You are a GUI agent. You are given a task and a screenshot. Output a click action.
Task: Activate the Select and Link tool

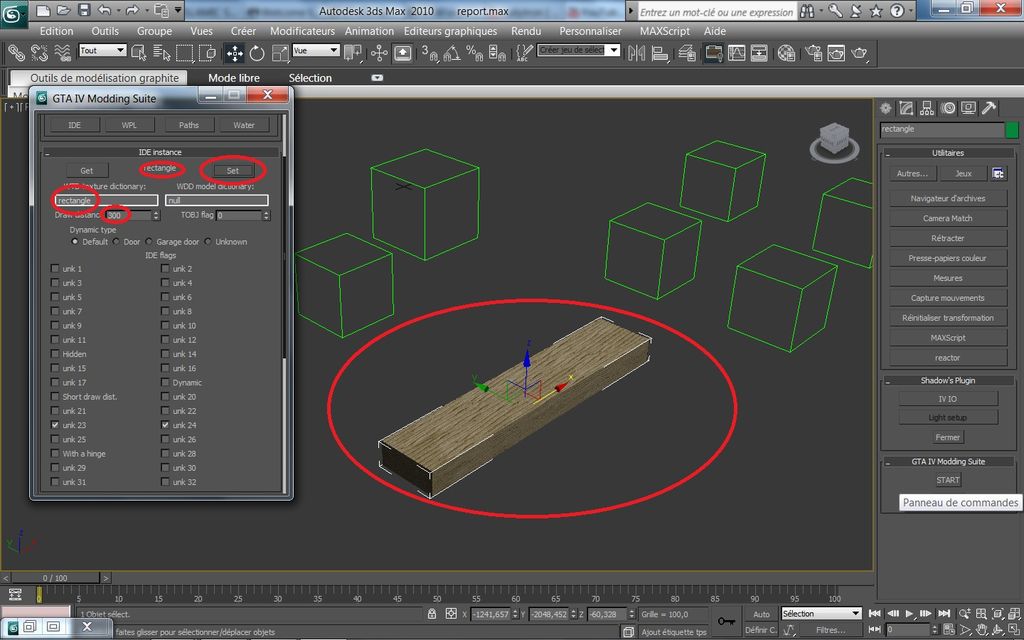(16, 53)
